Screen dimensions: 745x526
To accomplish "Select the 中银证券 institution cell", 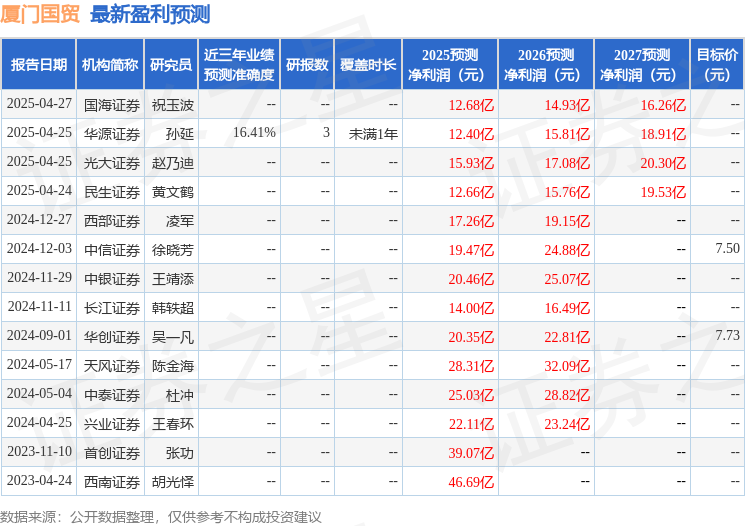I will click(x=112, y=279).
